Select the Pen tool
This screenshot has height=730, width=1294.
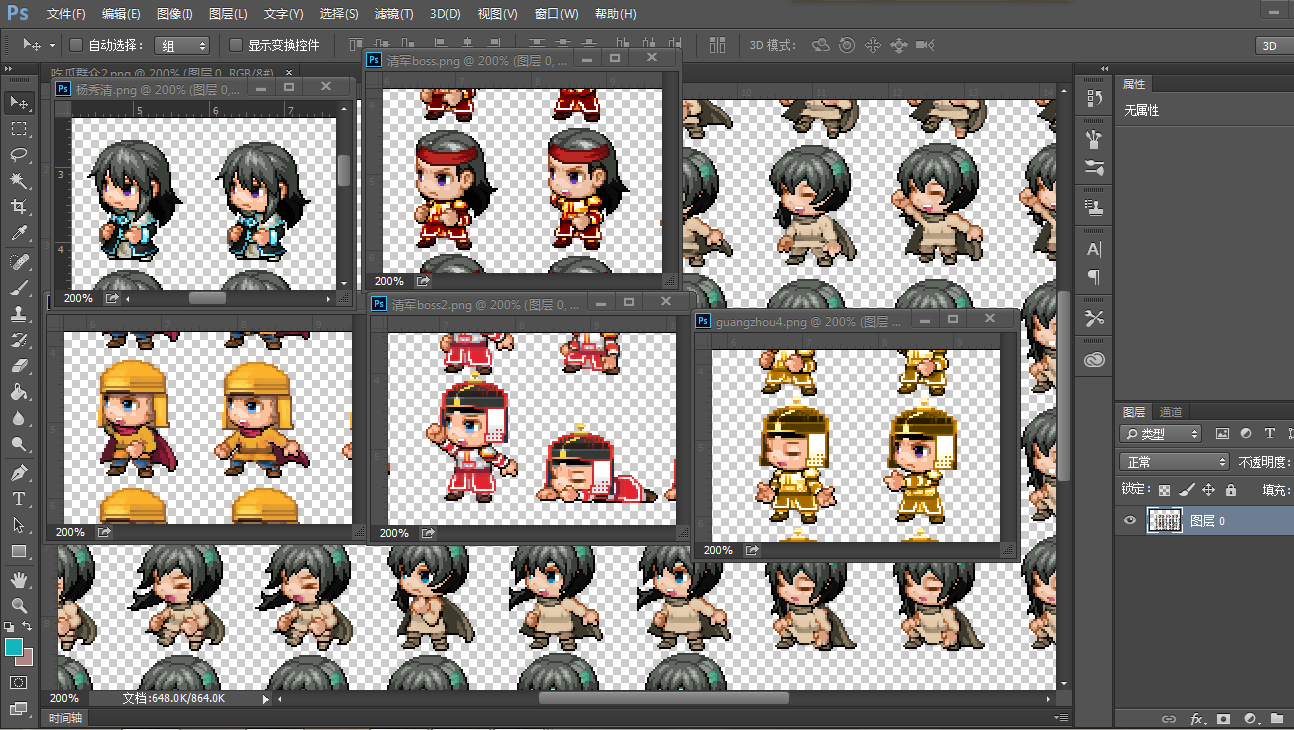pyautogui.click(x=19, y=473)
